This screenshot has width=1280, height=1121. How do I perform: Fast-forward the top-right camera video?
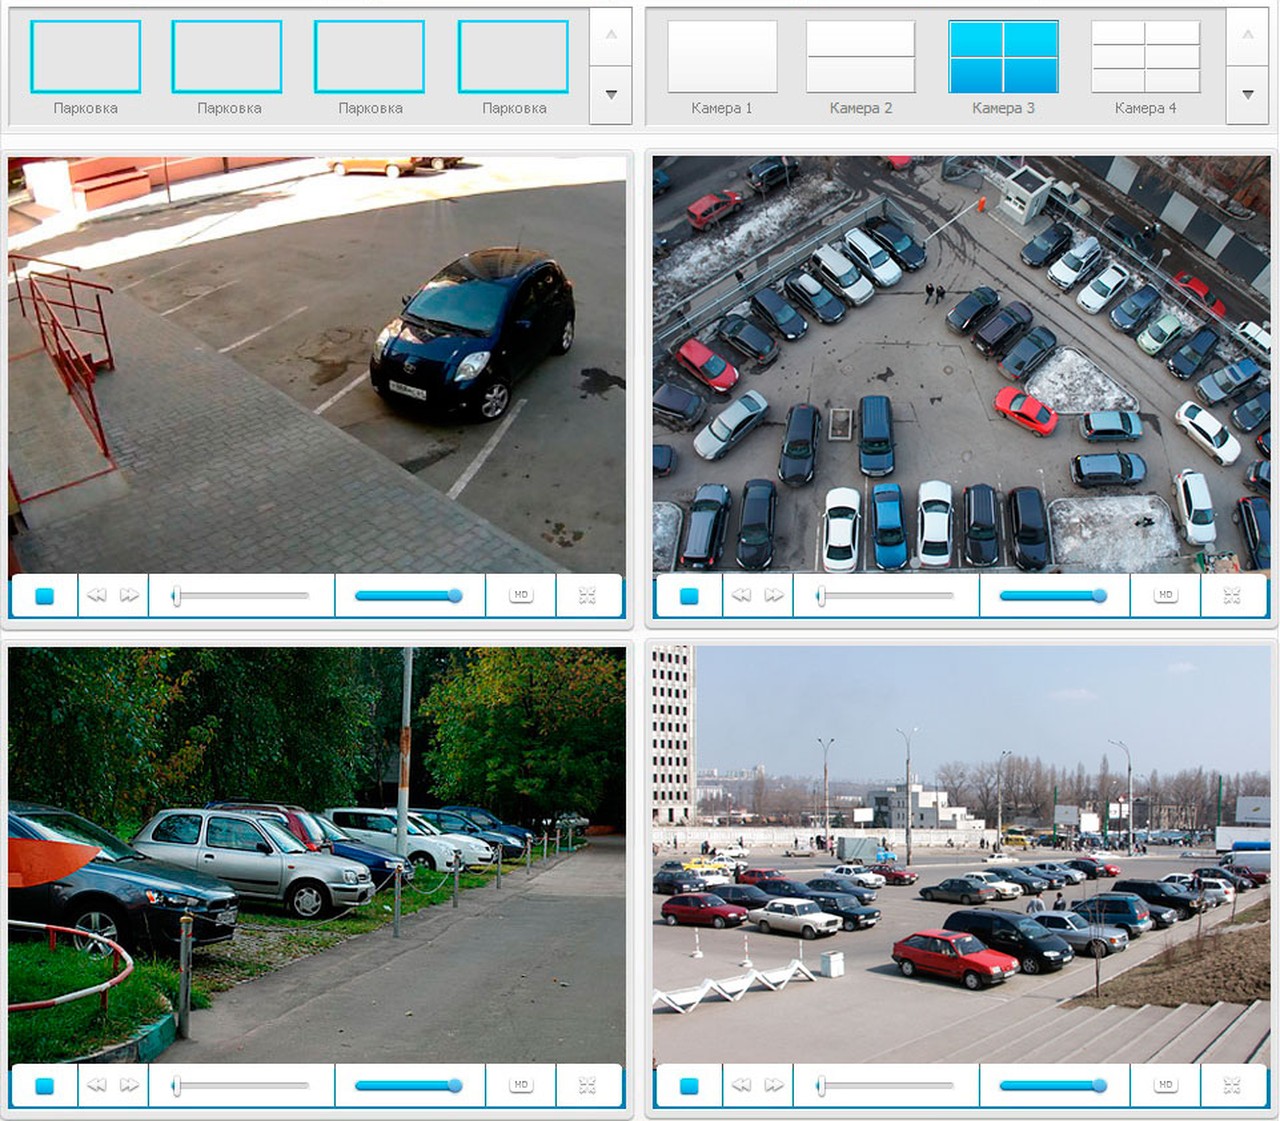pyautogui.click(x=775, y=595)
